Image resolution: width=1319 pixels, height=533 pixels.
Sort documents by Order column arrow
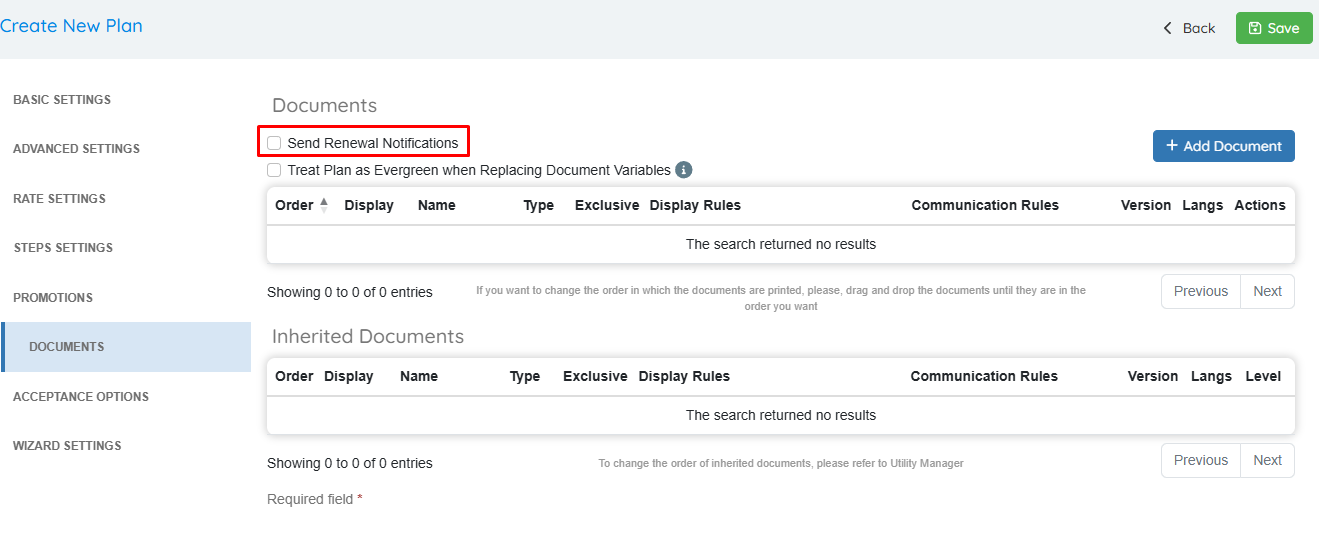[323, 205]
